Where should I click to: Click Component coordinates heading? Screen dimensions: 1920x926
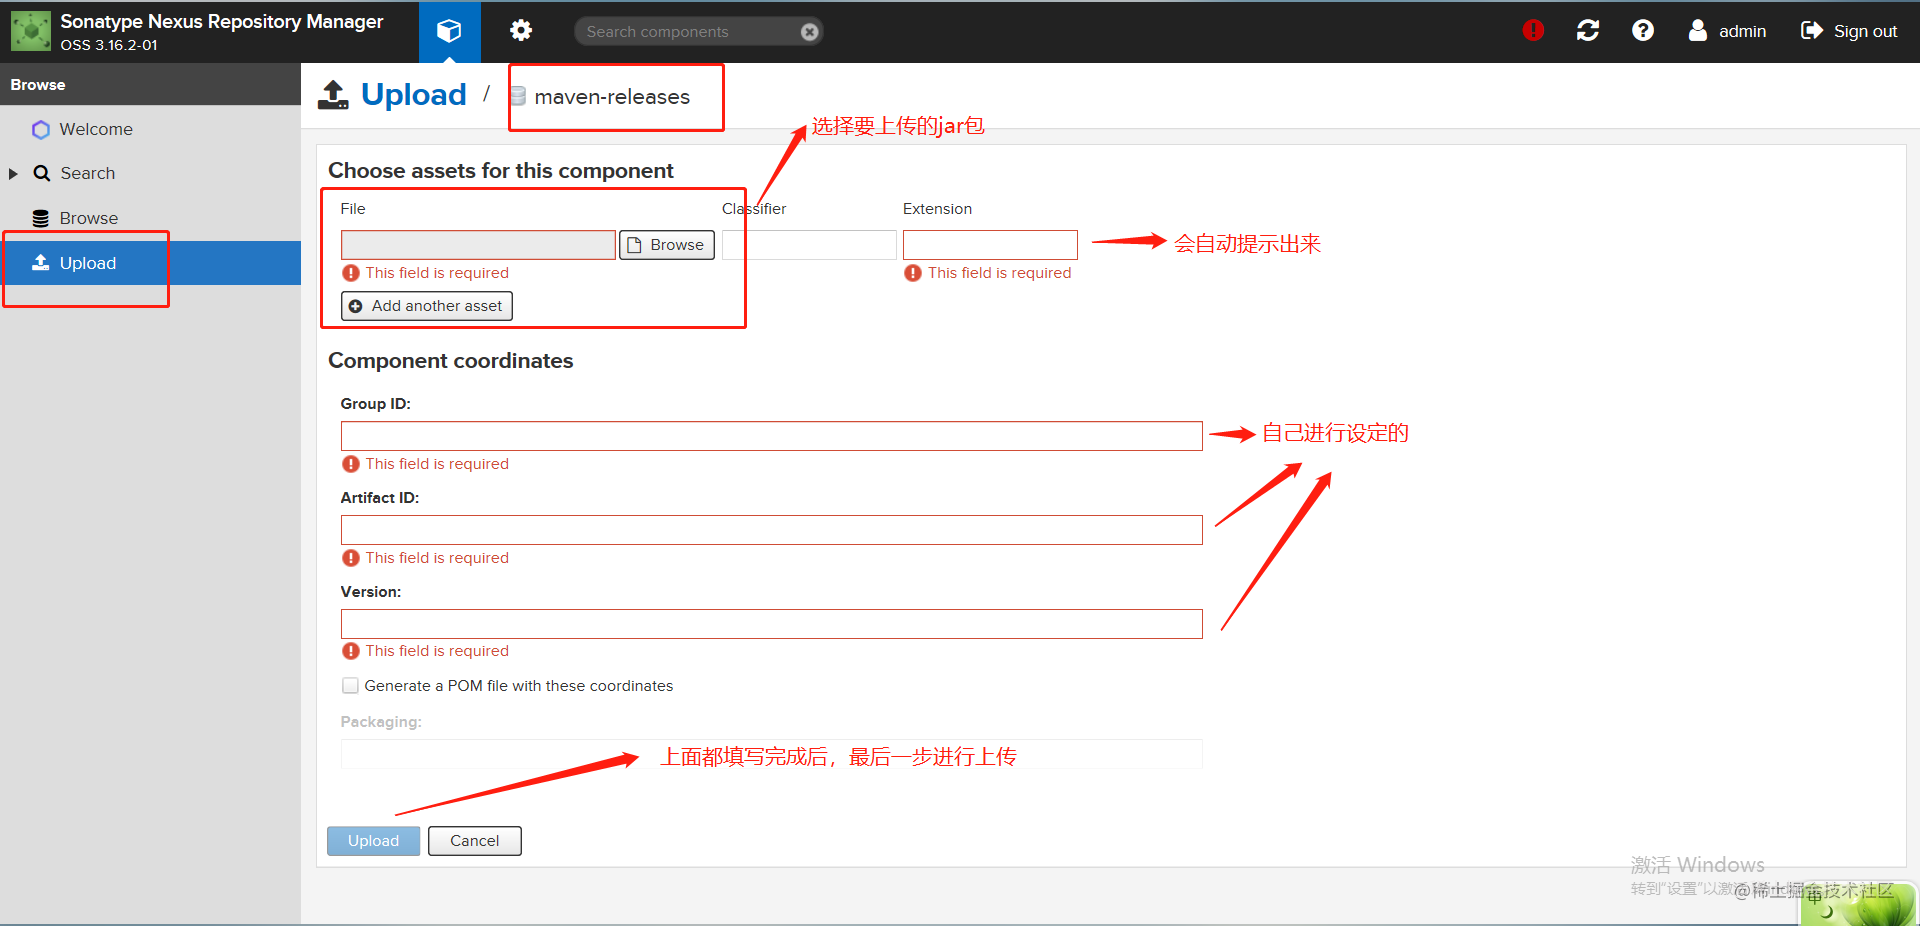pyautogui.click(x=451, y=361)
